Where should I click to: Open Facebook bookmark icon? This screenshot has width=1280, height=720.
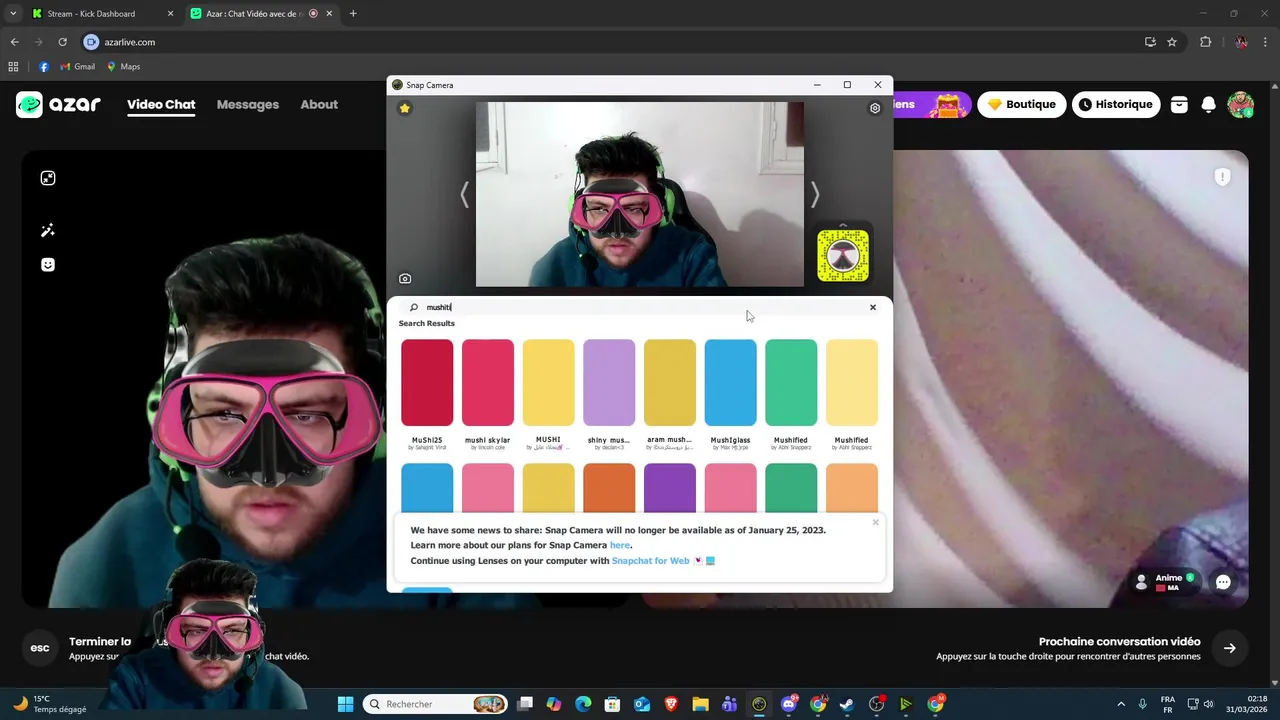coord(44,67)
